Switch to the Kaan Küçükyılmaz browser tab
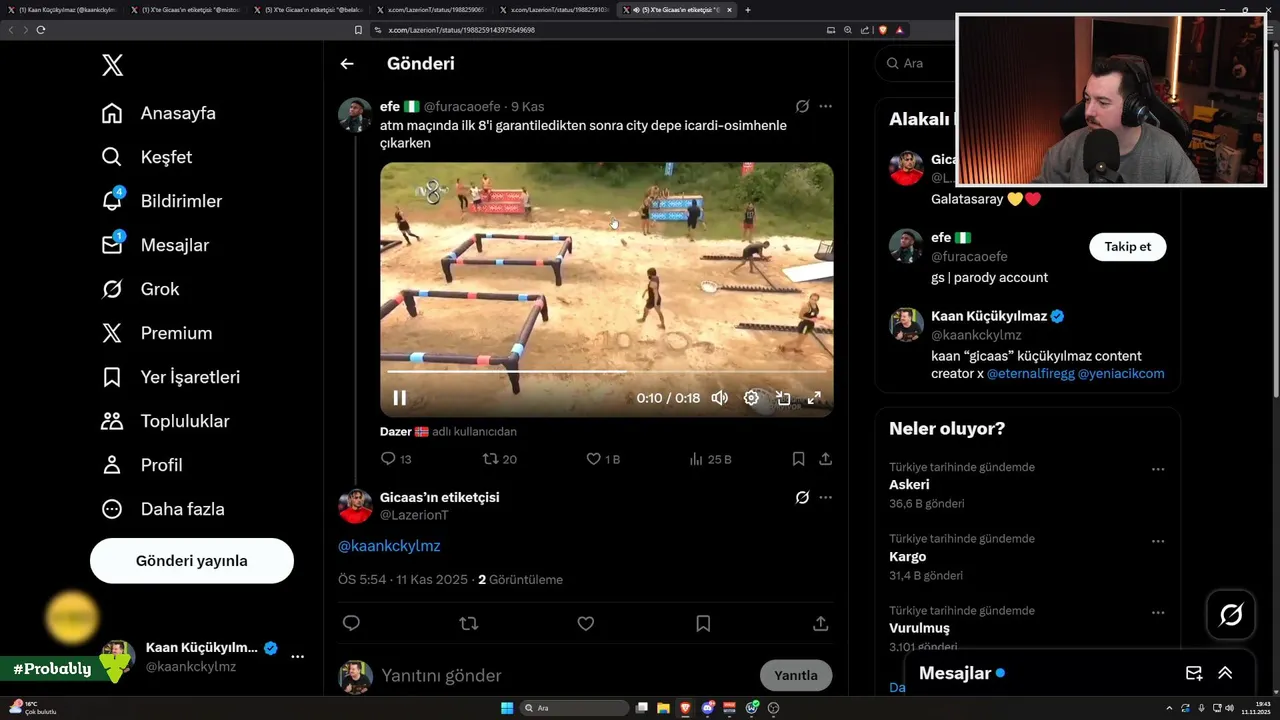The height and width of the screenshot is (720, 1280). point(62,10)
